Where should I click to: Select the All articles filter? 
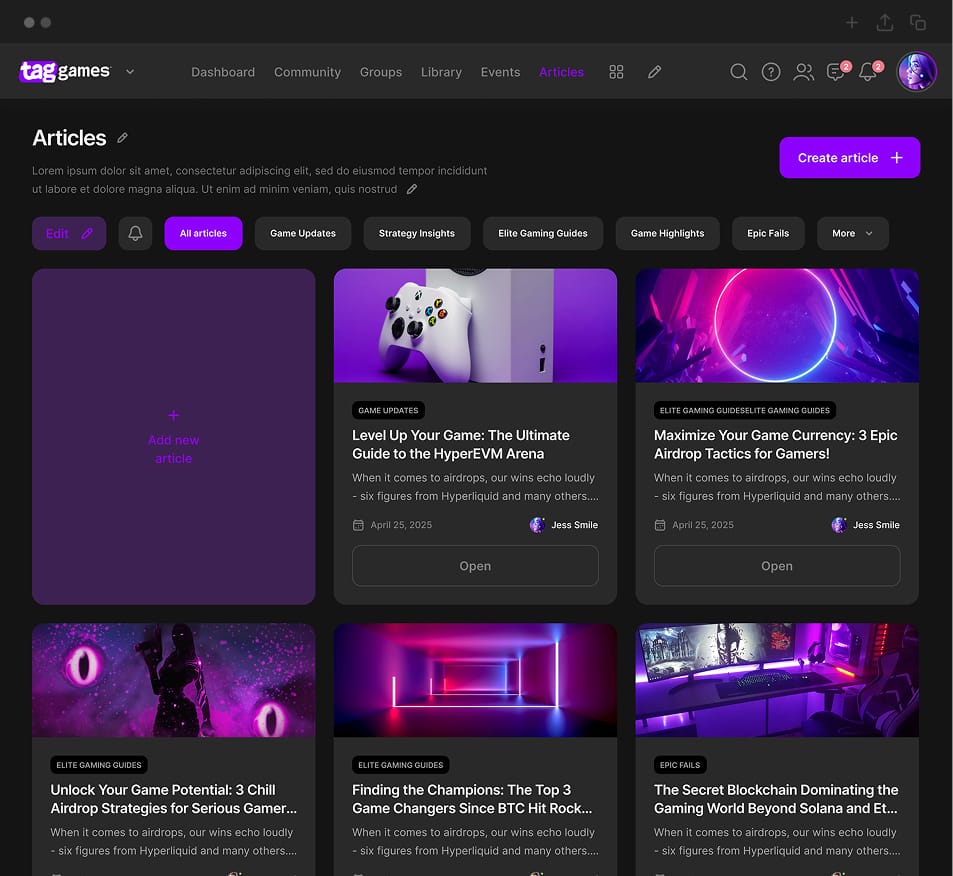pyautogui.click(x=203, y=233)
